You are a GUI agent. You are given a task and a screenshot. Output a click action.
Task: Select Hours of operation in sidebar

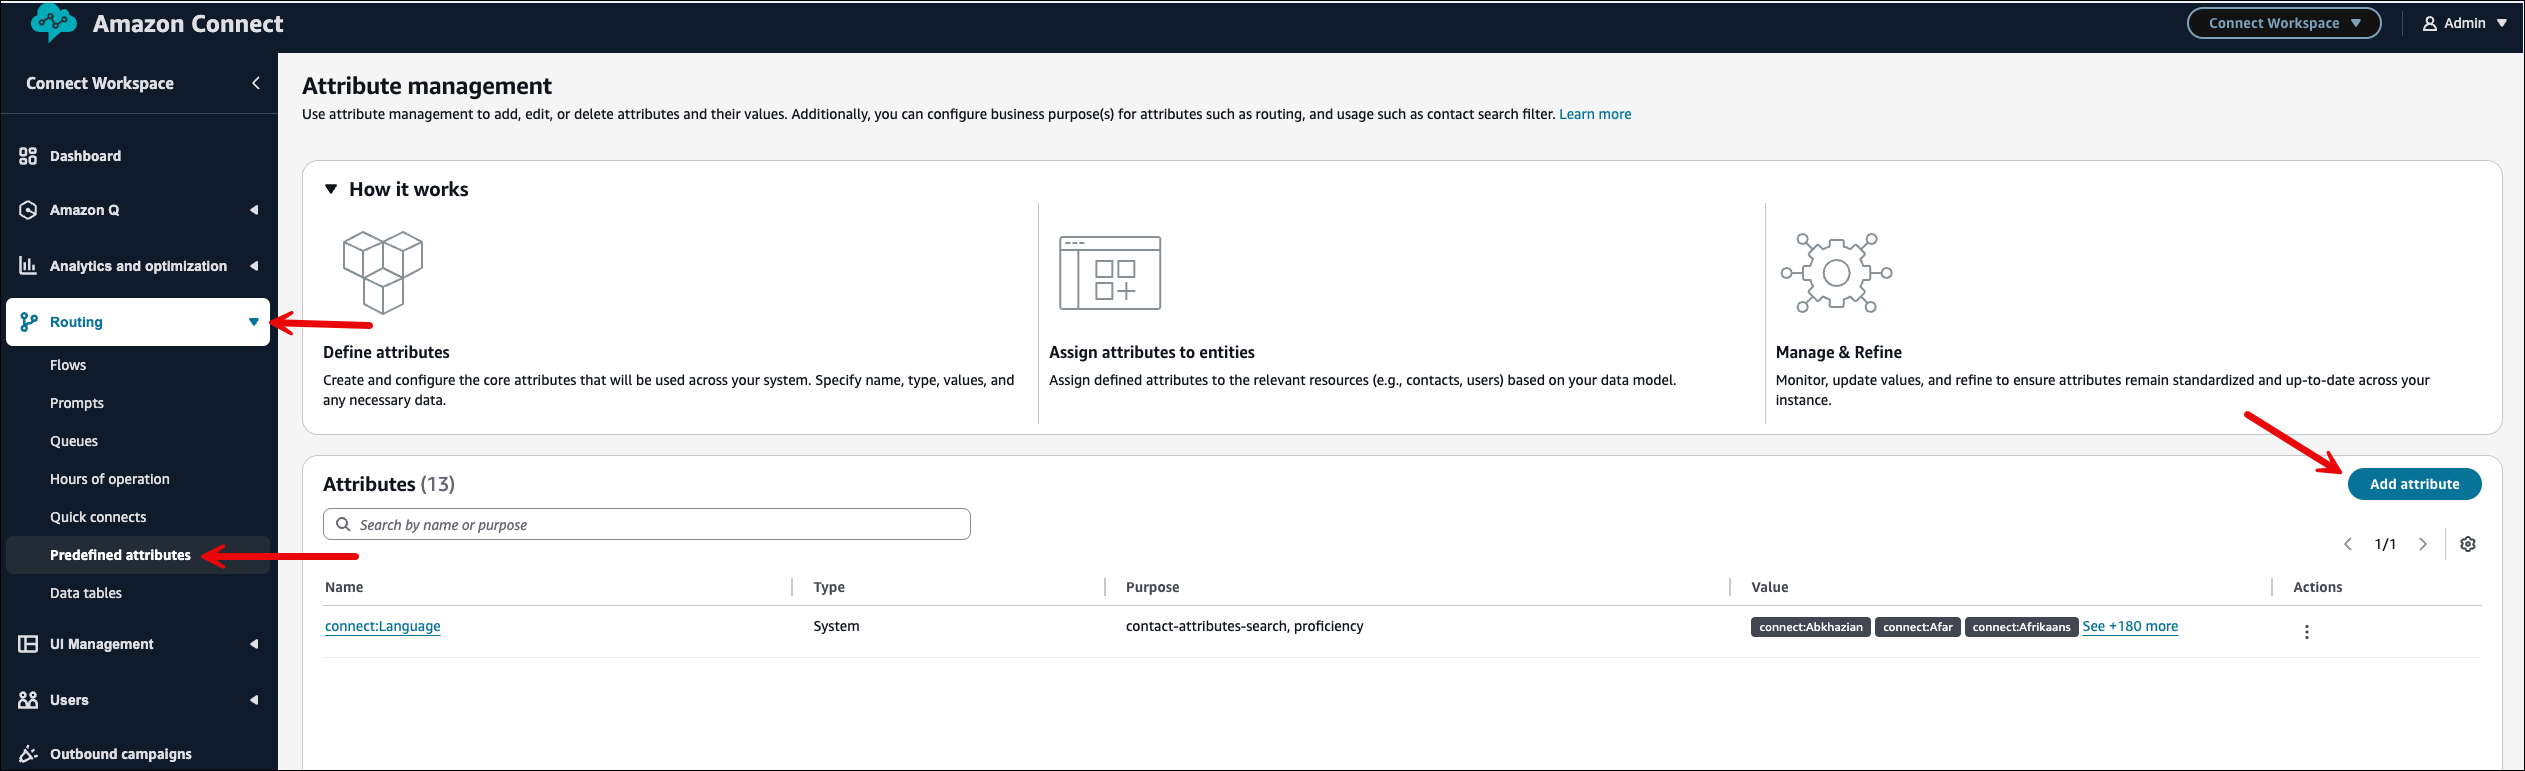point(110,479)
